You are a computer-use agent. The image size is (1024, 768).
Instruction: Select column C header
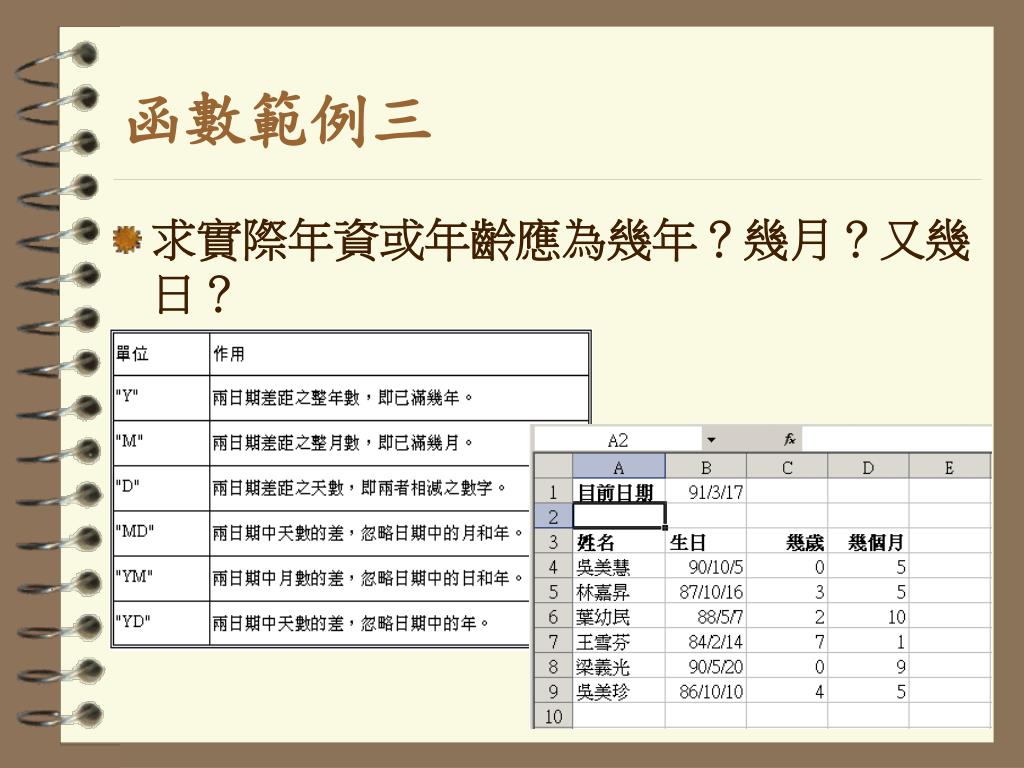[787, 468]
